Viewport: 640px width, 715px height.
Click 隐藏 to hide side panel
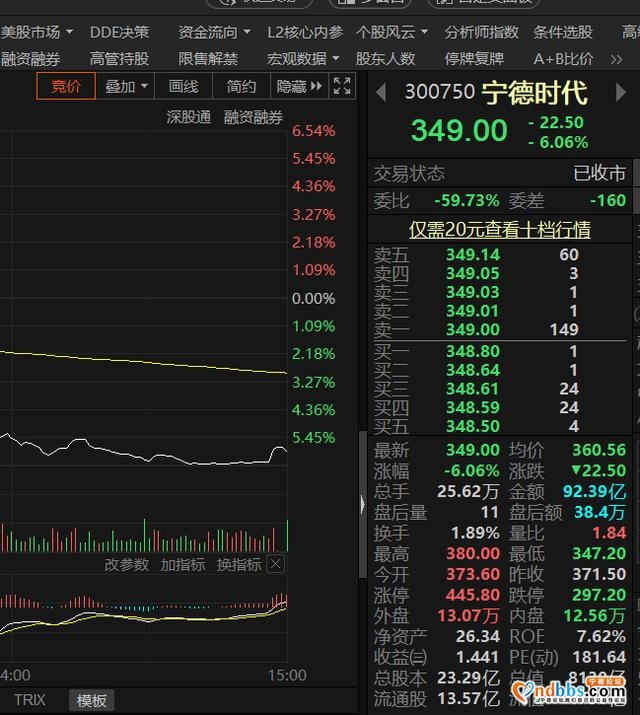click(299, 86)
